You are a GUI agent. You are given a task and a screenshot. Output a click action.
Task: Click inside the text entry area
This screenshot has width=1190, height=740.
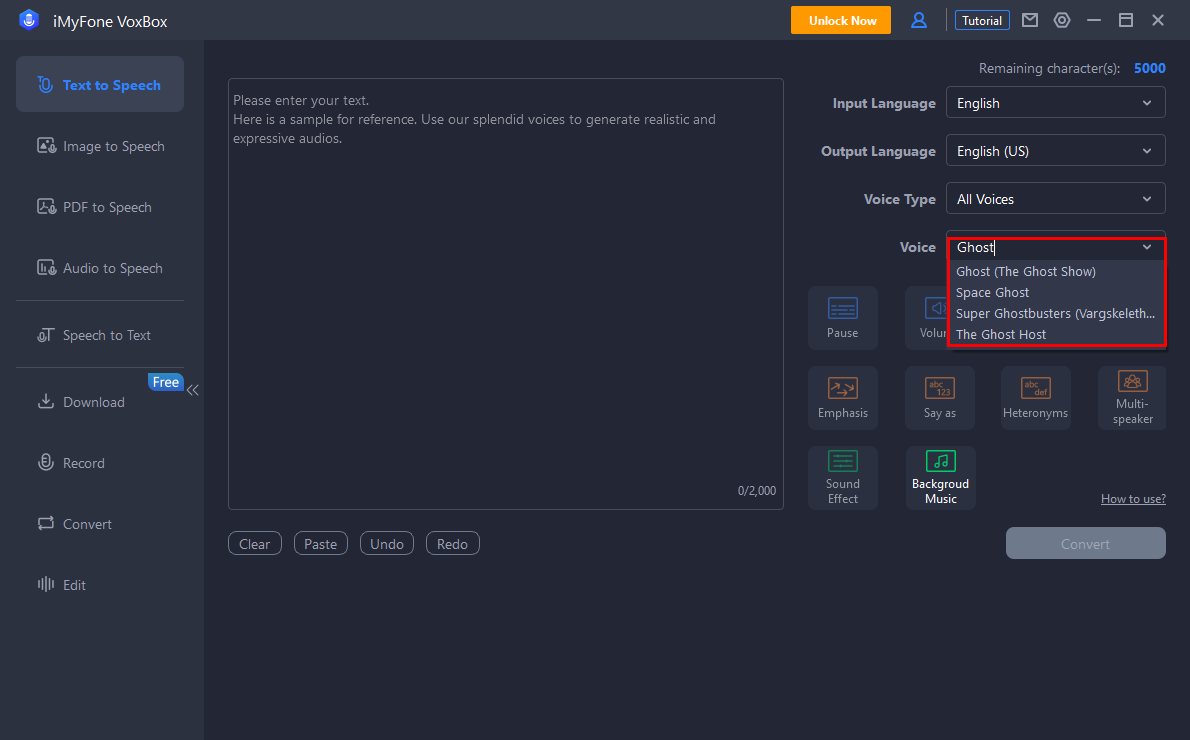505,294
